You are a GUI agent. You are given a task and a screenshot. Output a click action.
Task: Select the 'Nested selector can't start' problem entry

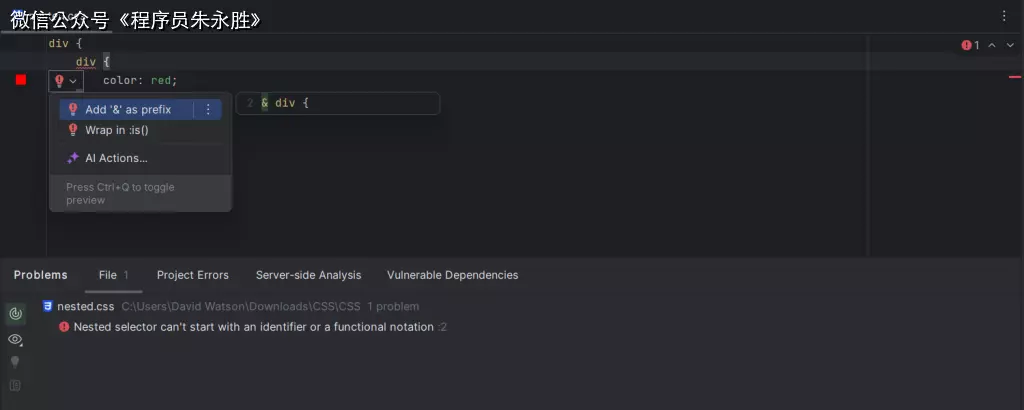pos(254,327)
